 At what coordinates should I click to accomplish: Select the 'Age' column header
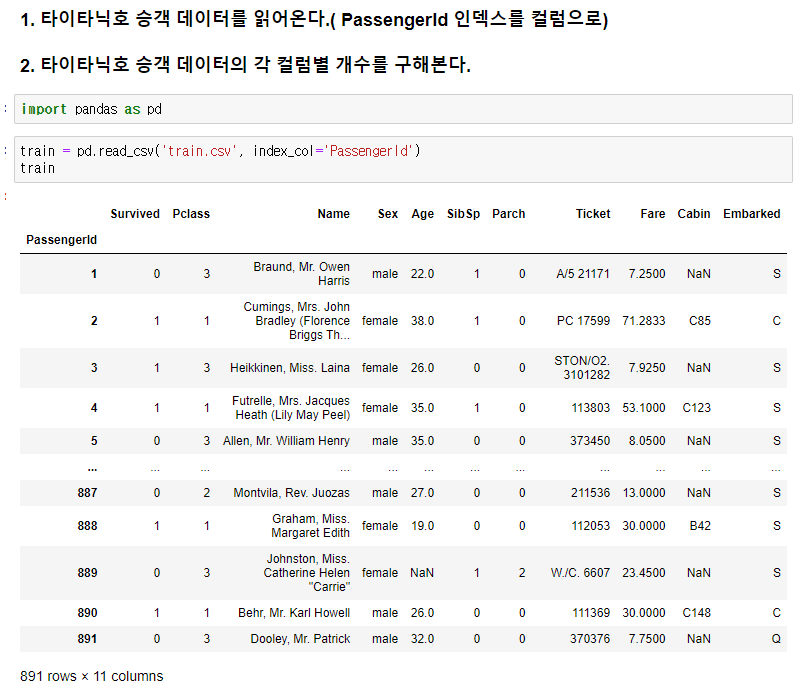tap(423, 214)
